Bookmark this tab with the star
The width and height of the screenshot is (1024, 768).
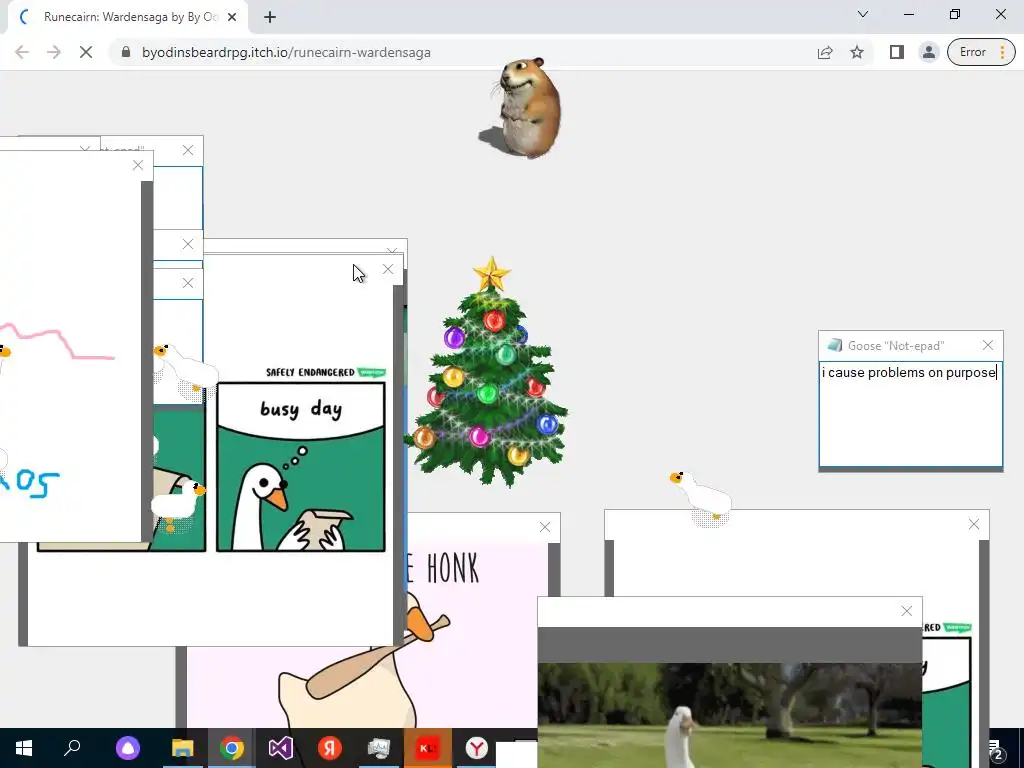tap(857, 52)
